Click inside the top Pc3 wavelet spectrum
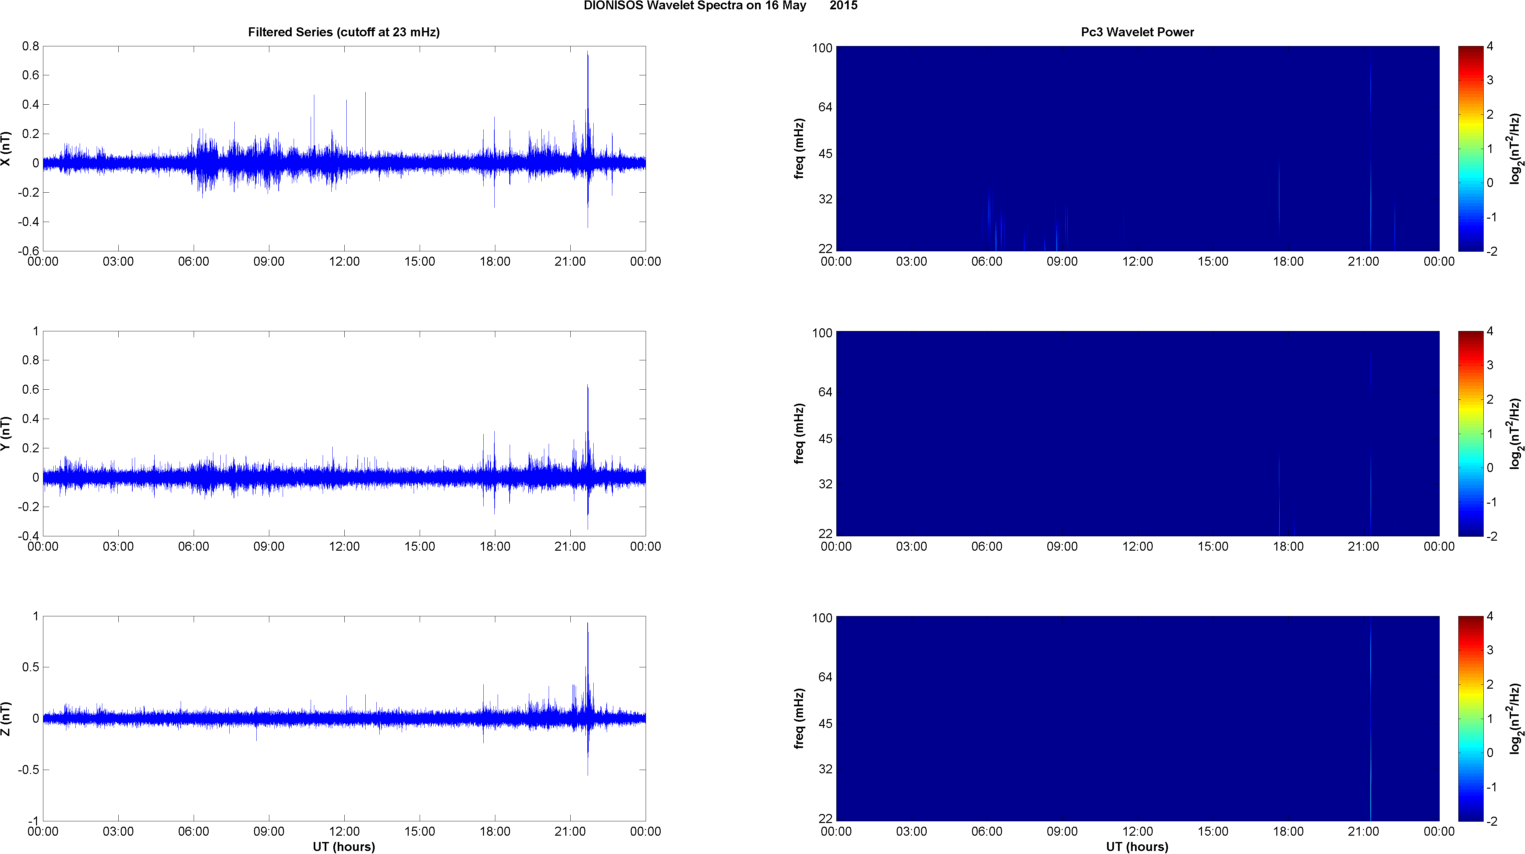Viewport: 1525px width, 854px height. pos(1137,149)
